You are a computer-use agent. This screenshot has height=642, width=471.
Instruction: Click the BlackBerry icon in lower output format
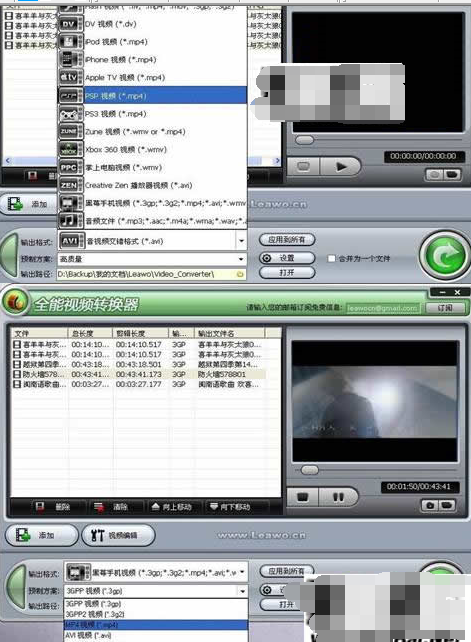[78, 572]
